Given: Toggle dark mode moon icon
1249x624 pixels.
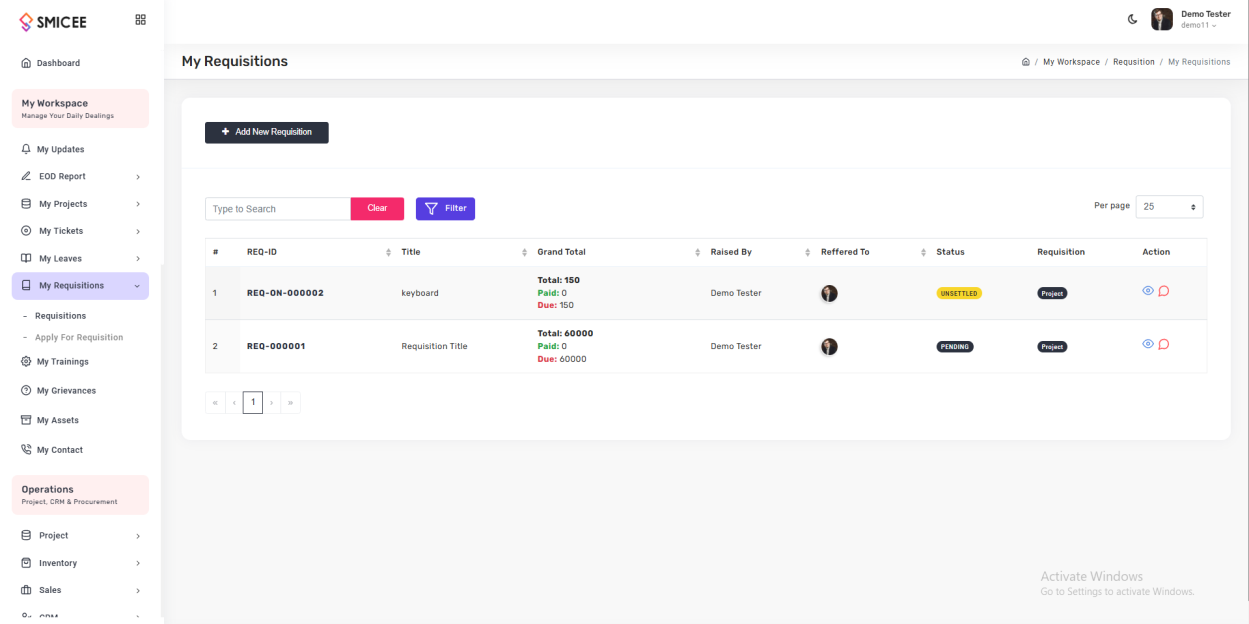Looking at the screenshot, I should pyautogui.click(x=1133, y=19).
